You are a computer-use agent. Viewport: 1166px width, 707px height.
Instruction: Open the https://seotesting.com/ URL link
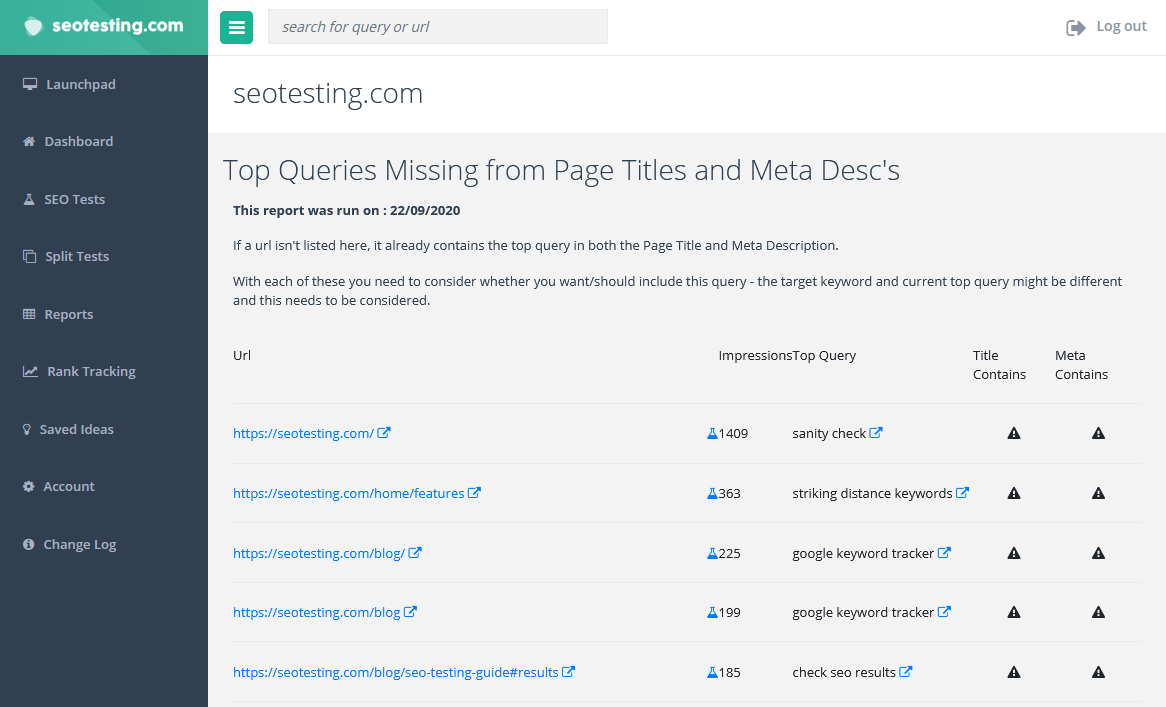(303, 433)
